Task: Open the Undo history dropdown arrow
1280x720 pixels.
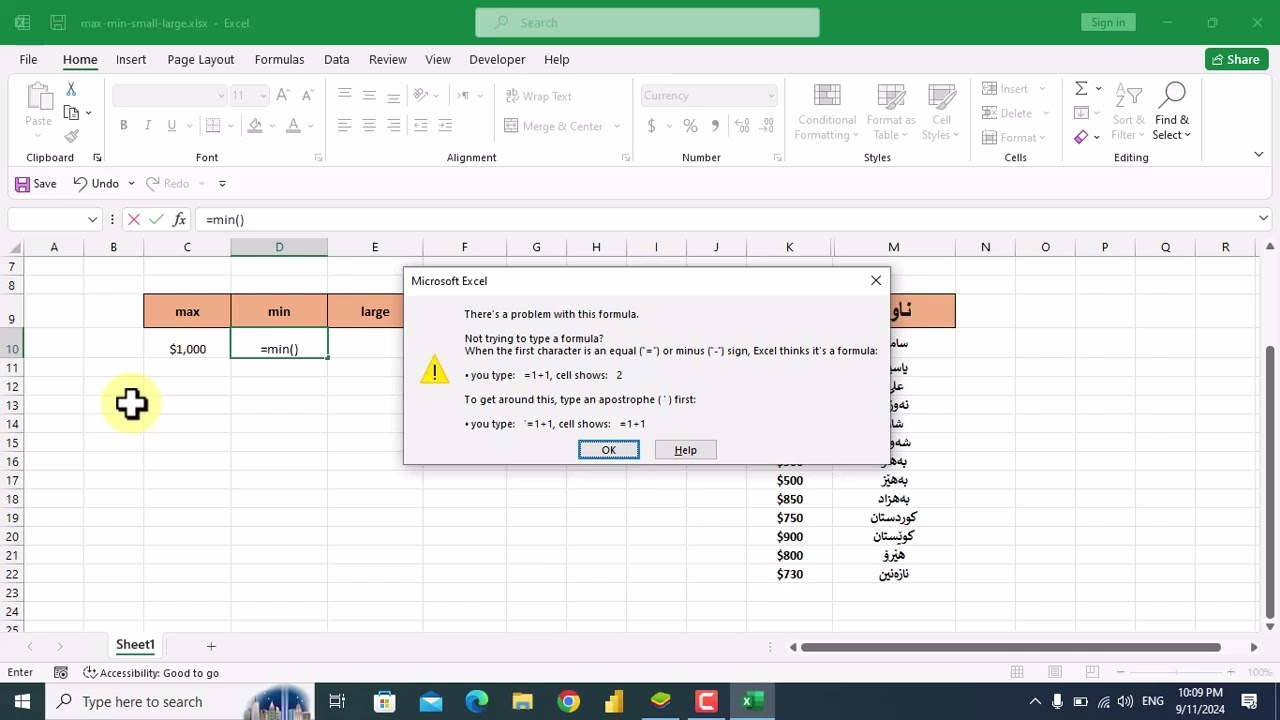Action: point(131,184)
